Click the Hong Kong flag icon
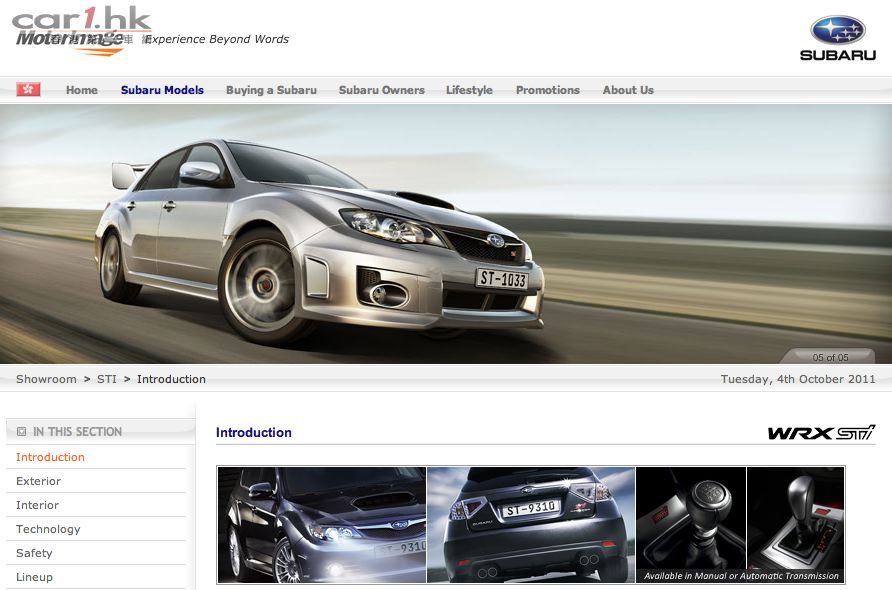 (28, 89)
